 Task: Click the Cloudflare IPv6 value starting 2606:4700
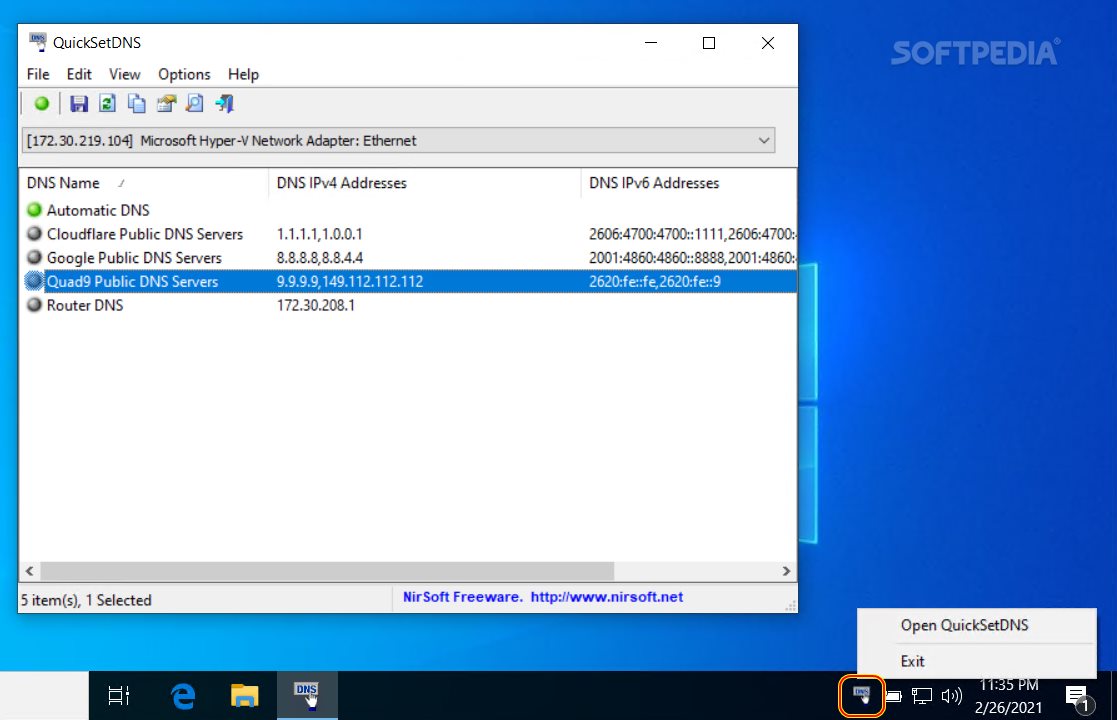coord(692,234)
